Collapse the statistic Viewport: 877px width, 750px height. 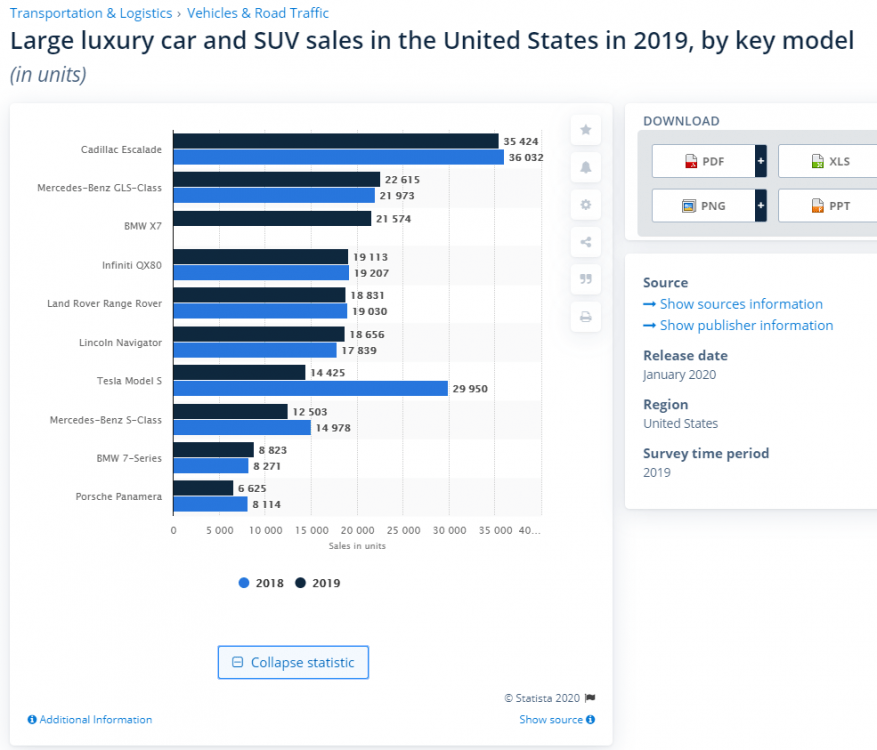(293, 662)
